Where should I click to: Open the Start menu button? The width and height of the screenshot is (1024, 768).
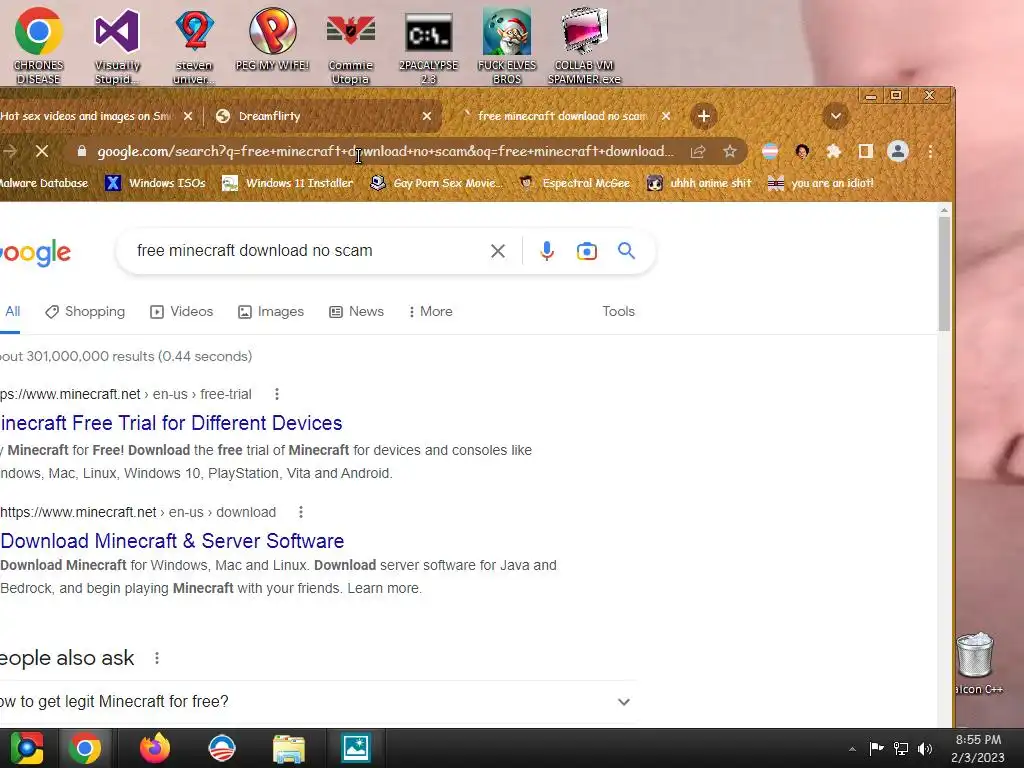pos(26,748)
